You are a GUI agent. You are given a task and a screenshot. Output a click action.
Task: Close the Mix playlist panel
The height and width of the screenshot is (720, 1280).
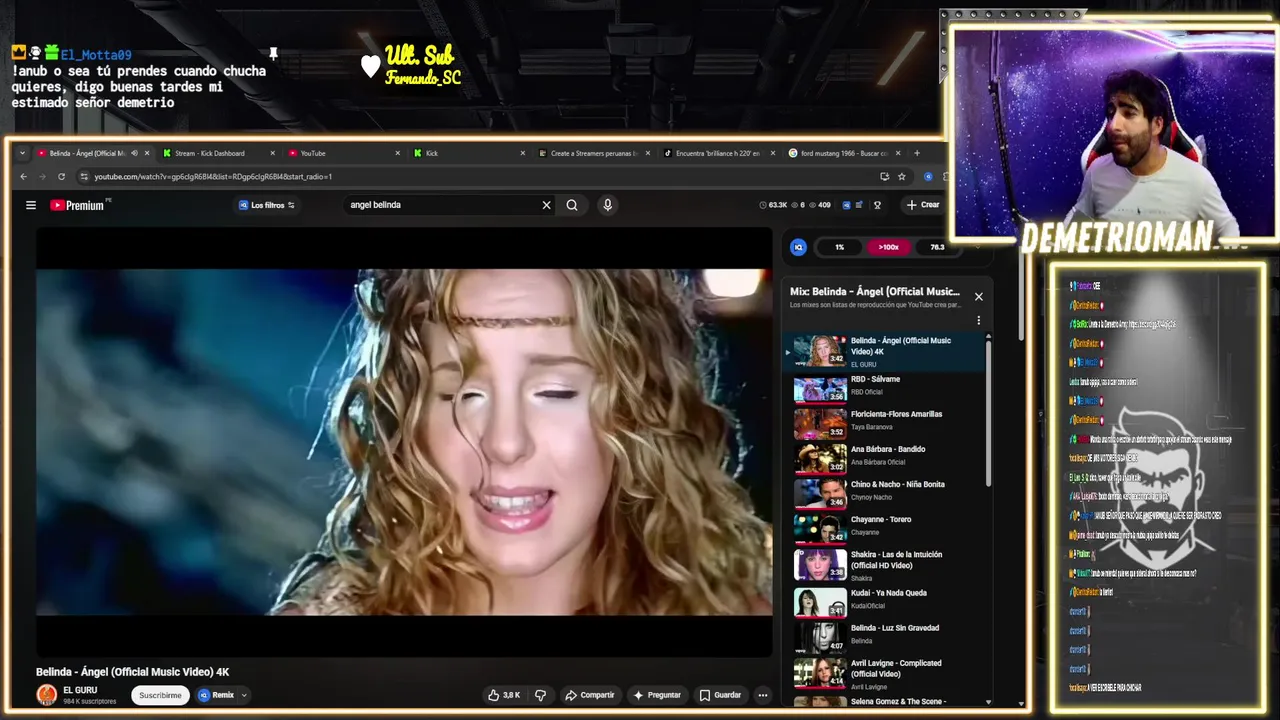tap(979, 297)
